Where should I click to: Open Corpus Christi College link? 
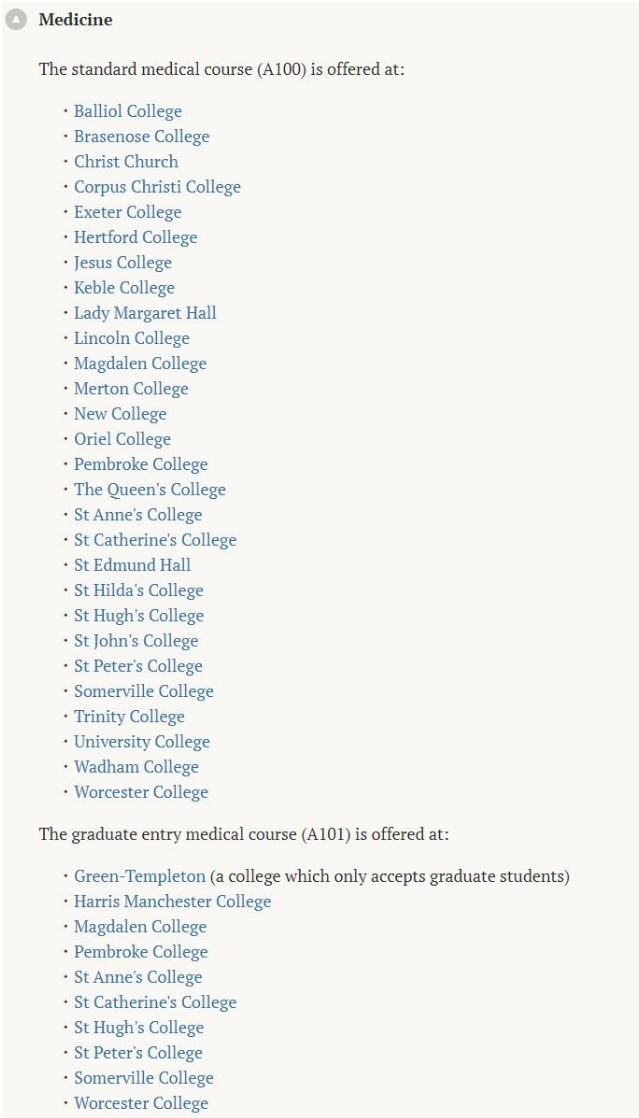[158, 187]
